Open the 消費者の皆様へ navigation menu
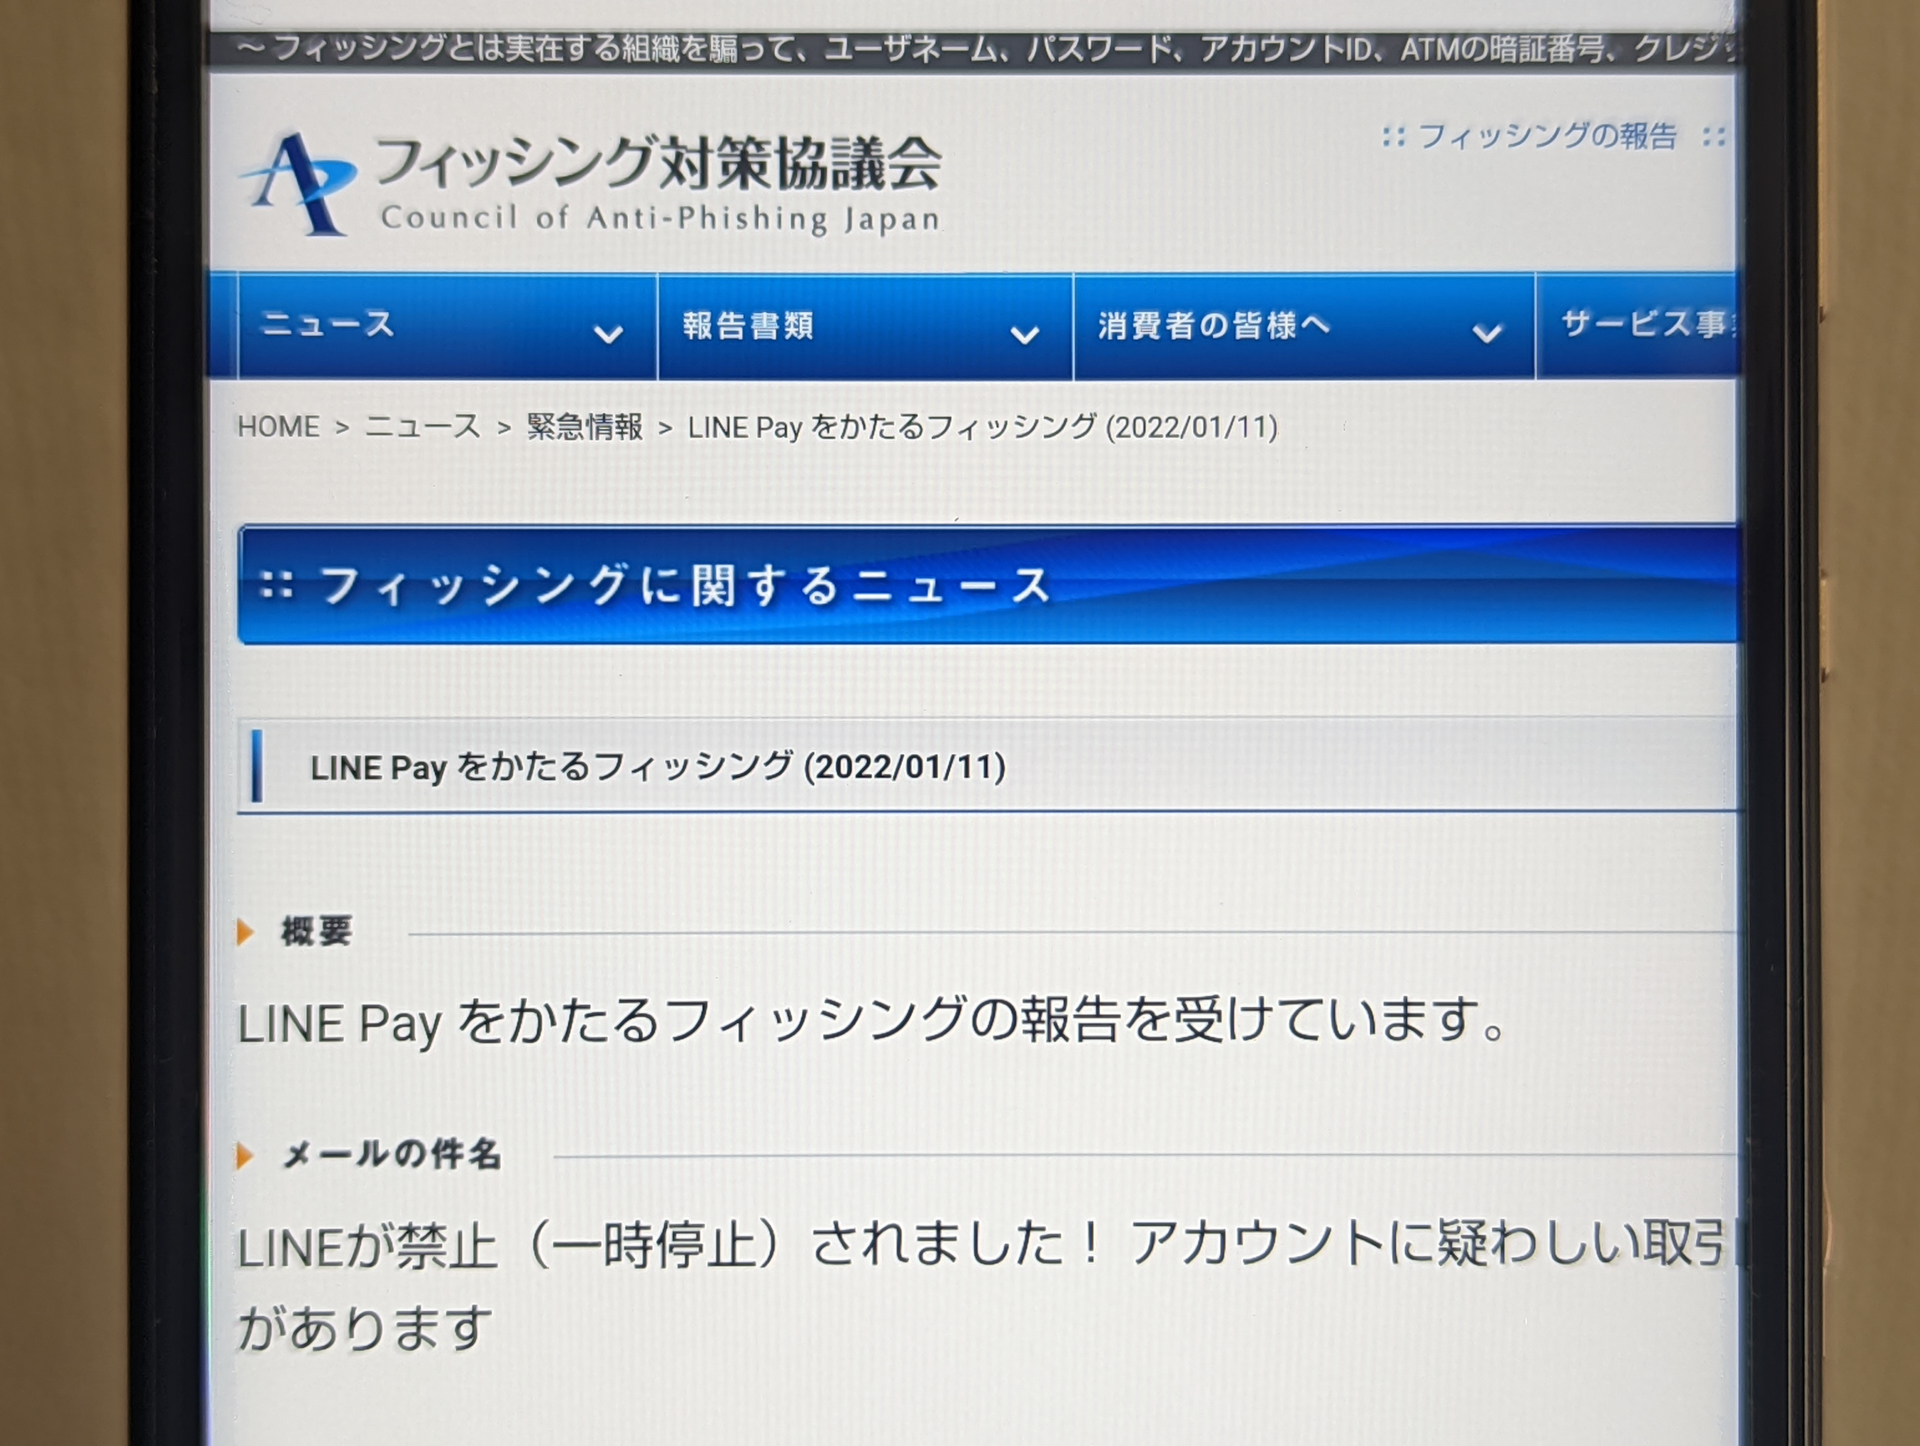 (x=1214, y=326)
